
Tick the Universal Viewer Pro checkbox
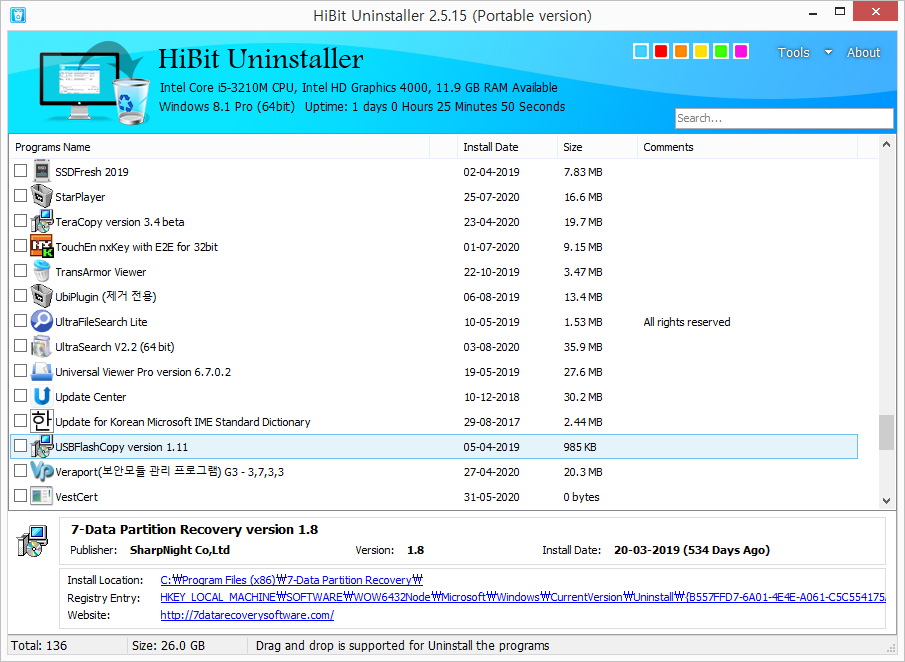20,371
